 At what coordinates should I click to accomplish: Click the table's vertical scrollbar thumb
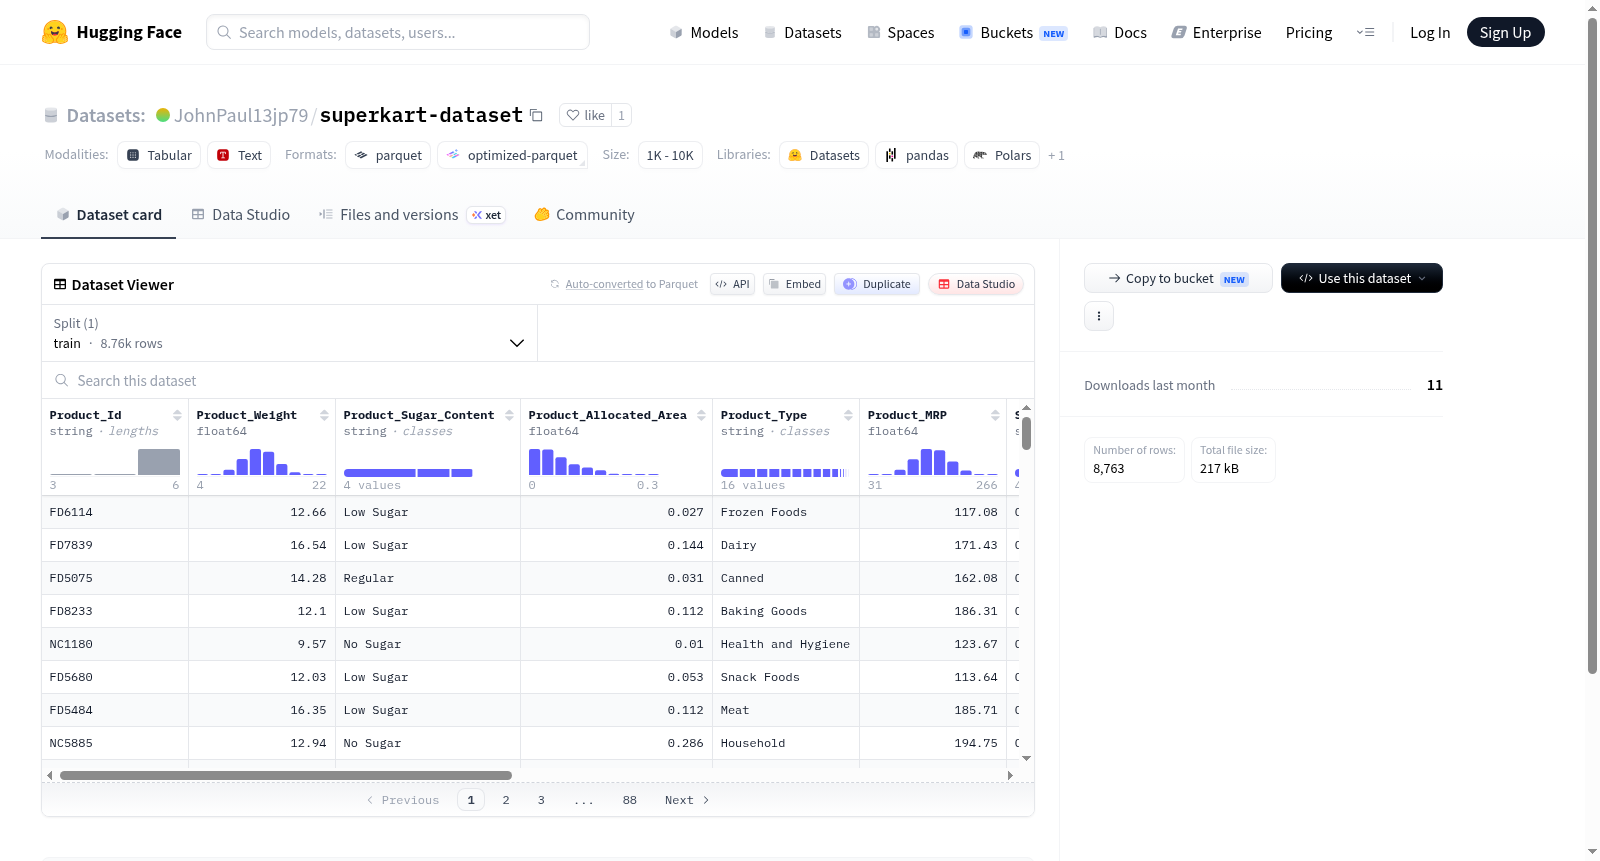1026,433
